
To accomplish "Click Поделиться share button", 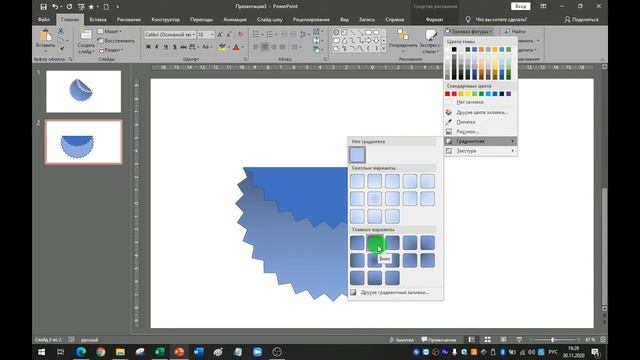I will 582,20.
